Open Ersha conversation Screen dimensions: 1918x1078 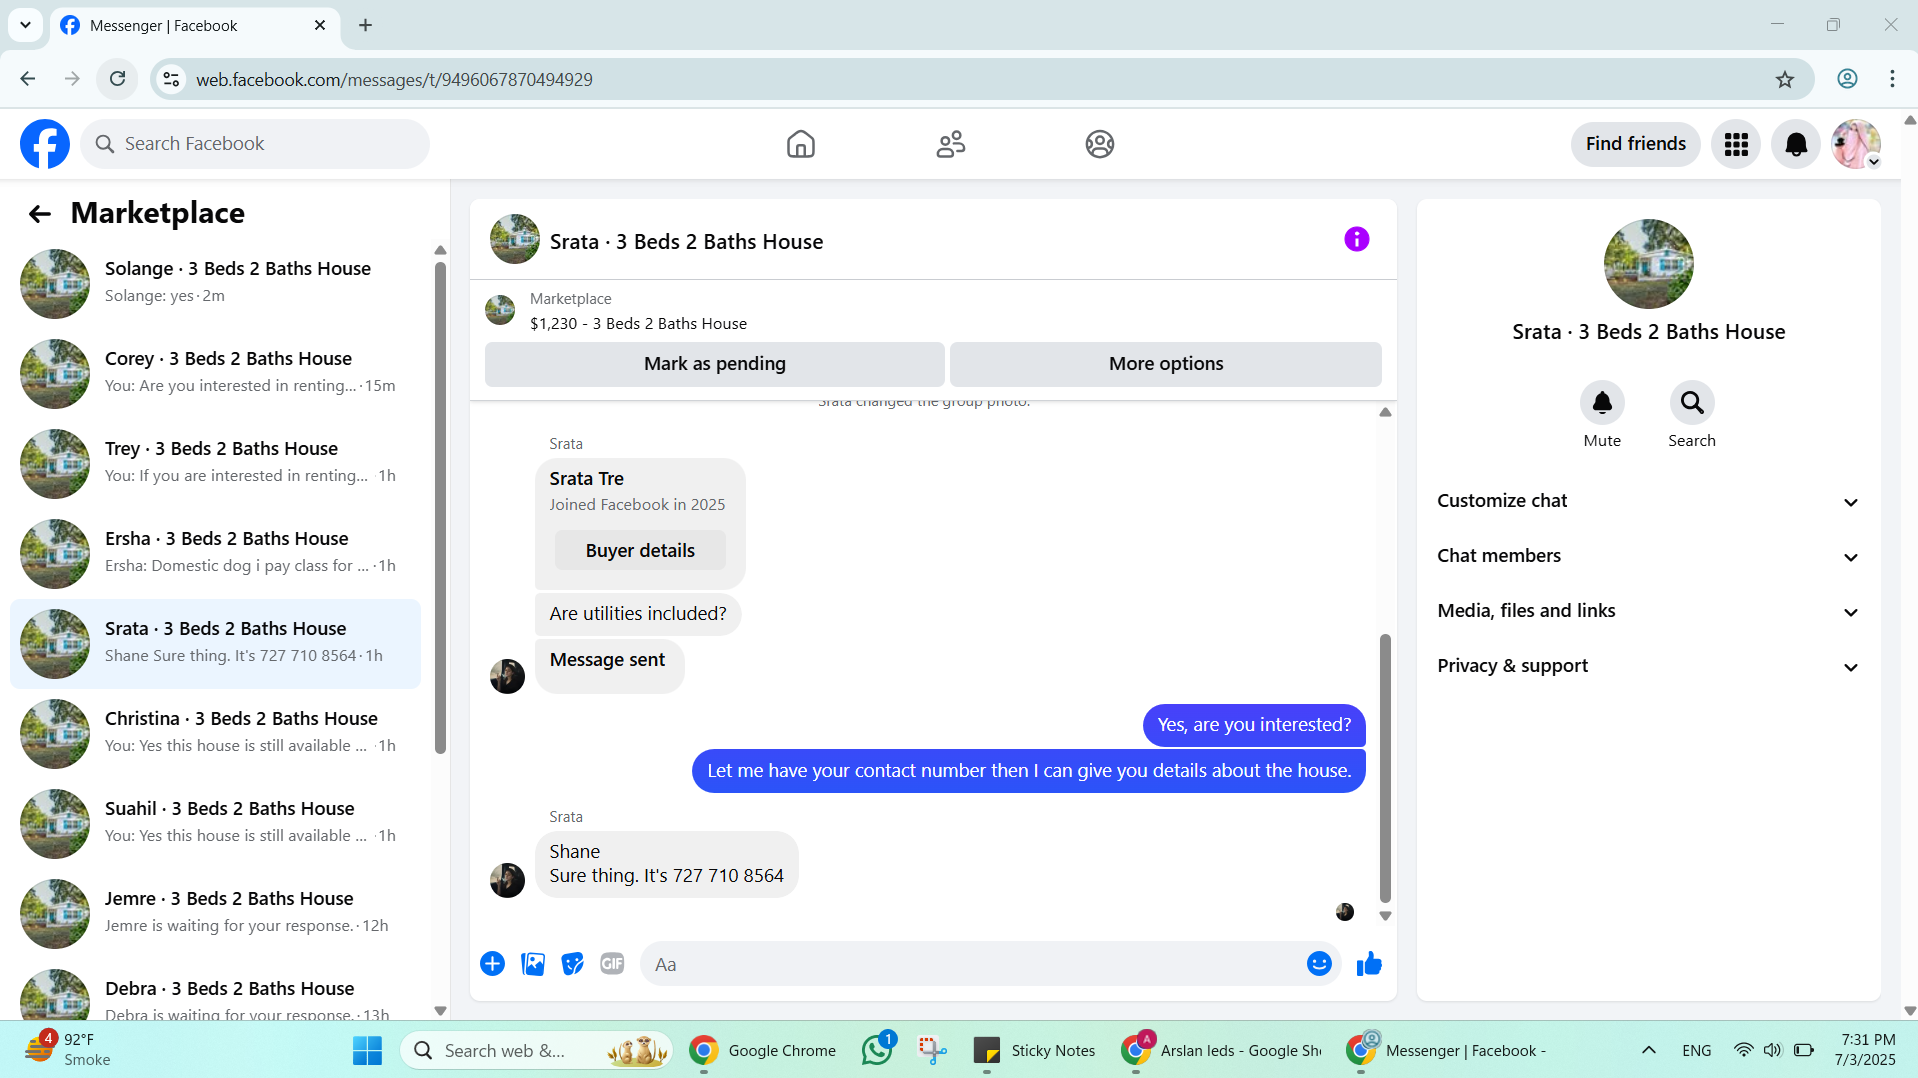click(215, 553)
